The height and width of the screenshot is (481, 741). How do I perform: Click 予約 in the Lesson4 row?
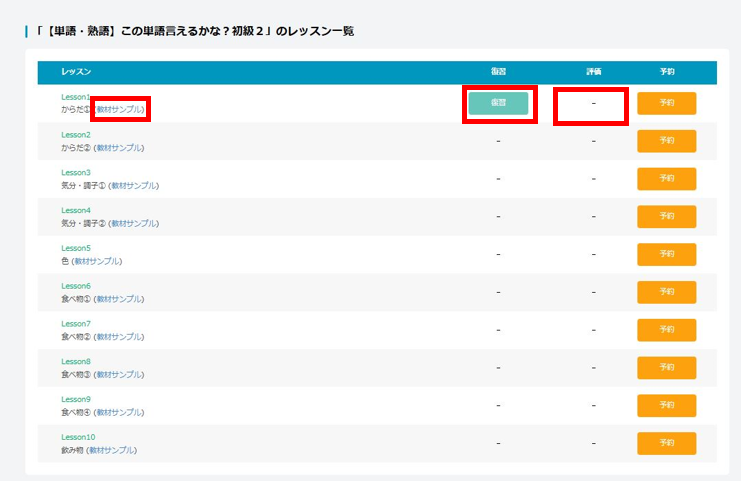click(x=666, y=217)
